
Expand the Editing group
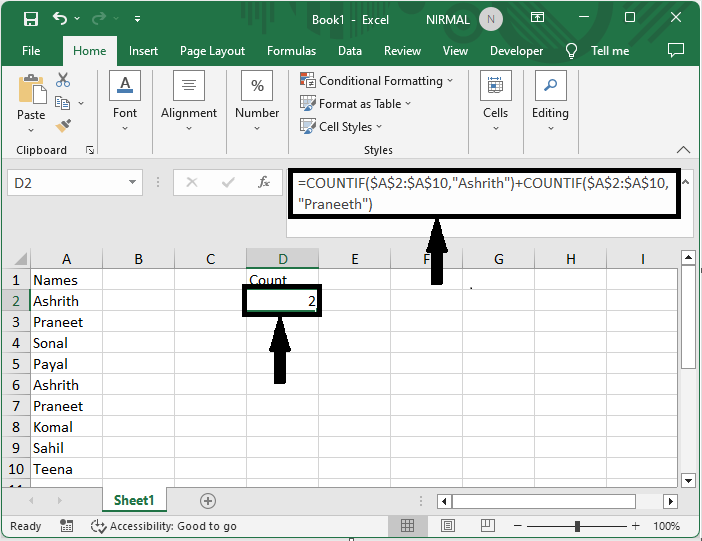click(x=550, y=102)
